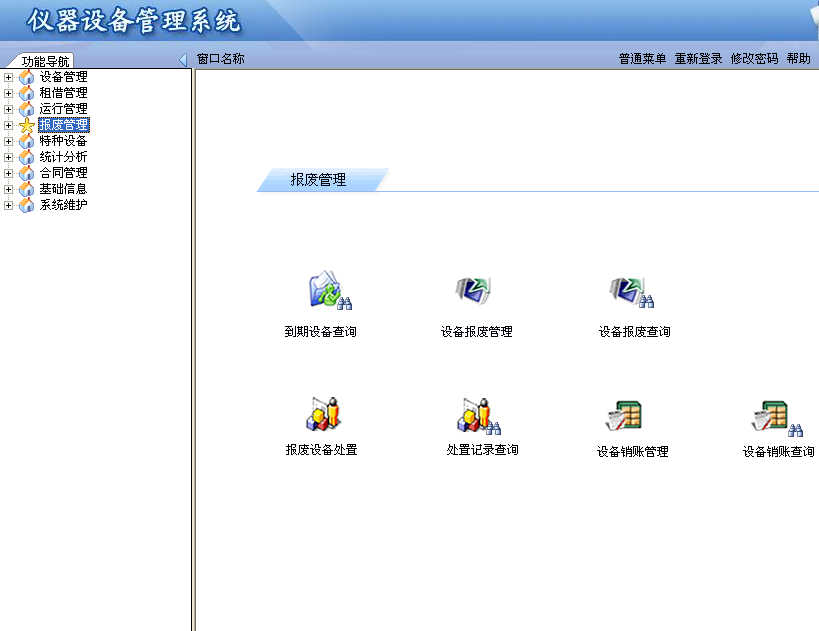Screen dimensions: 819x631
Task: Click the house icon beside 运行管理
Action: pyautogui.click(x=26, y=109)
